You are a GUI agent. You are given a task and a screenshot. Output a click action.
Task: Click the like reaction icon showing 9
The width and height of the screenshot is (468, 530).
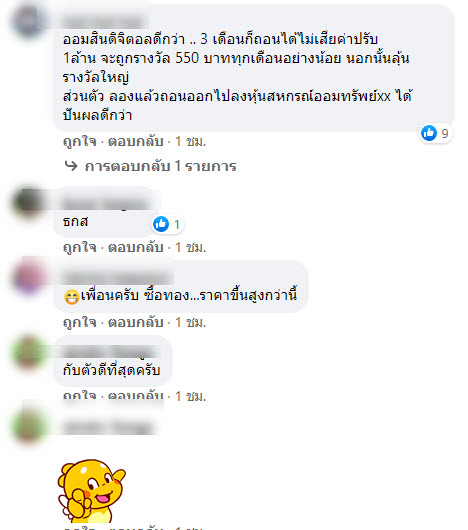pyautogui.click(x=429, y=133)
